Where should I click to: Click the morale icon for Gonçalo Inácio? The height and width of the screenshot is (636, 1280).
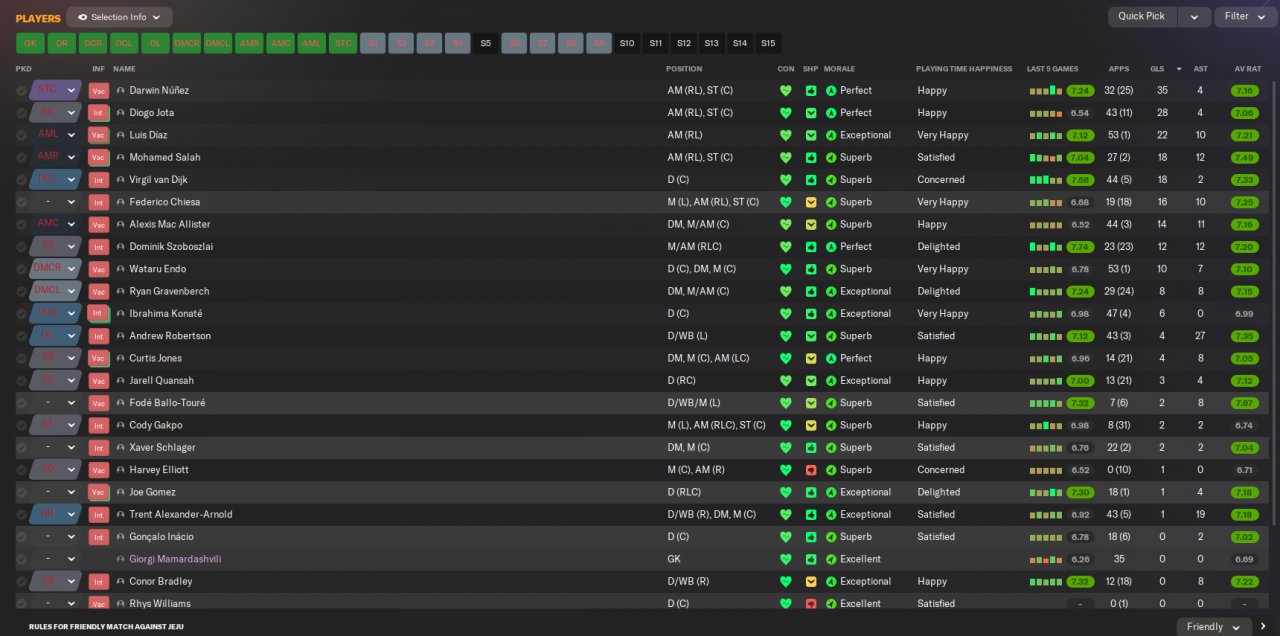tap(831, 537)
